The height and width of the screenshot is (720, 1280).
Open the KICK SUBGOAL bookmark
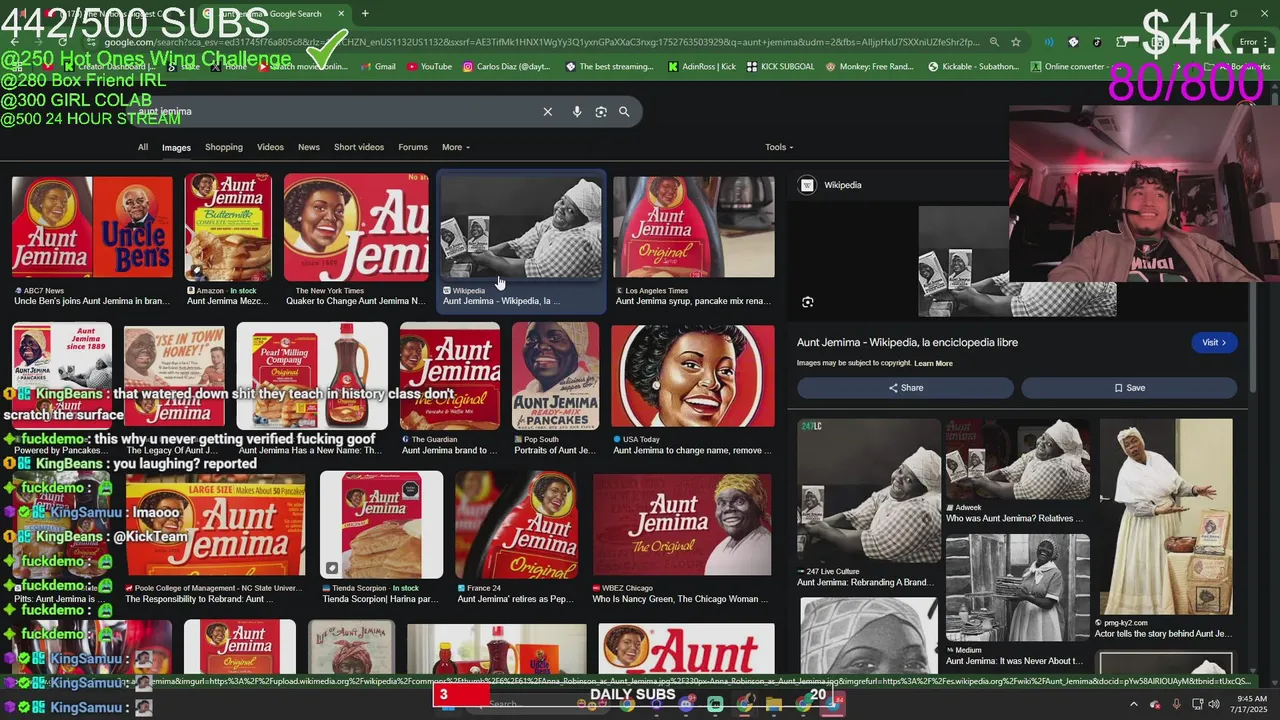point(780,67)
